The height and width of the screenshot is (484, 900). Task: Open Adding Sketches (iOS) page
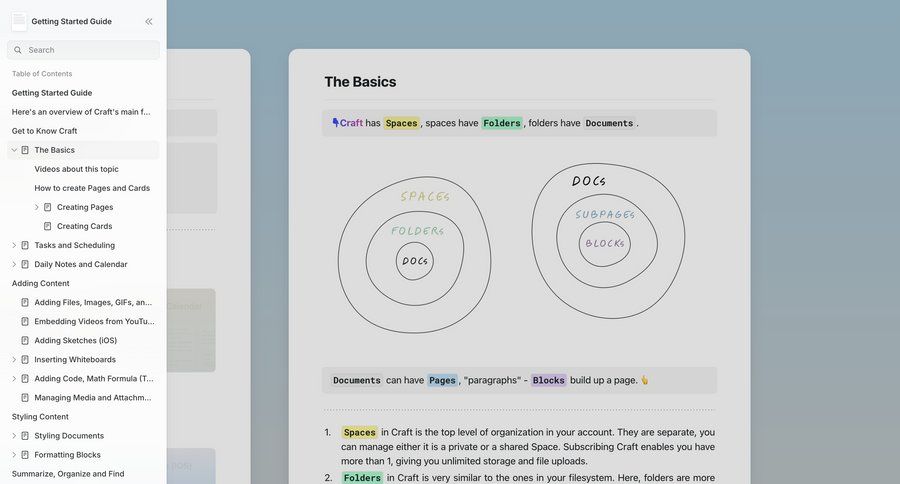tap(76, 340)
